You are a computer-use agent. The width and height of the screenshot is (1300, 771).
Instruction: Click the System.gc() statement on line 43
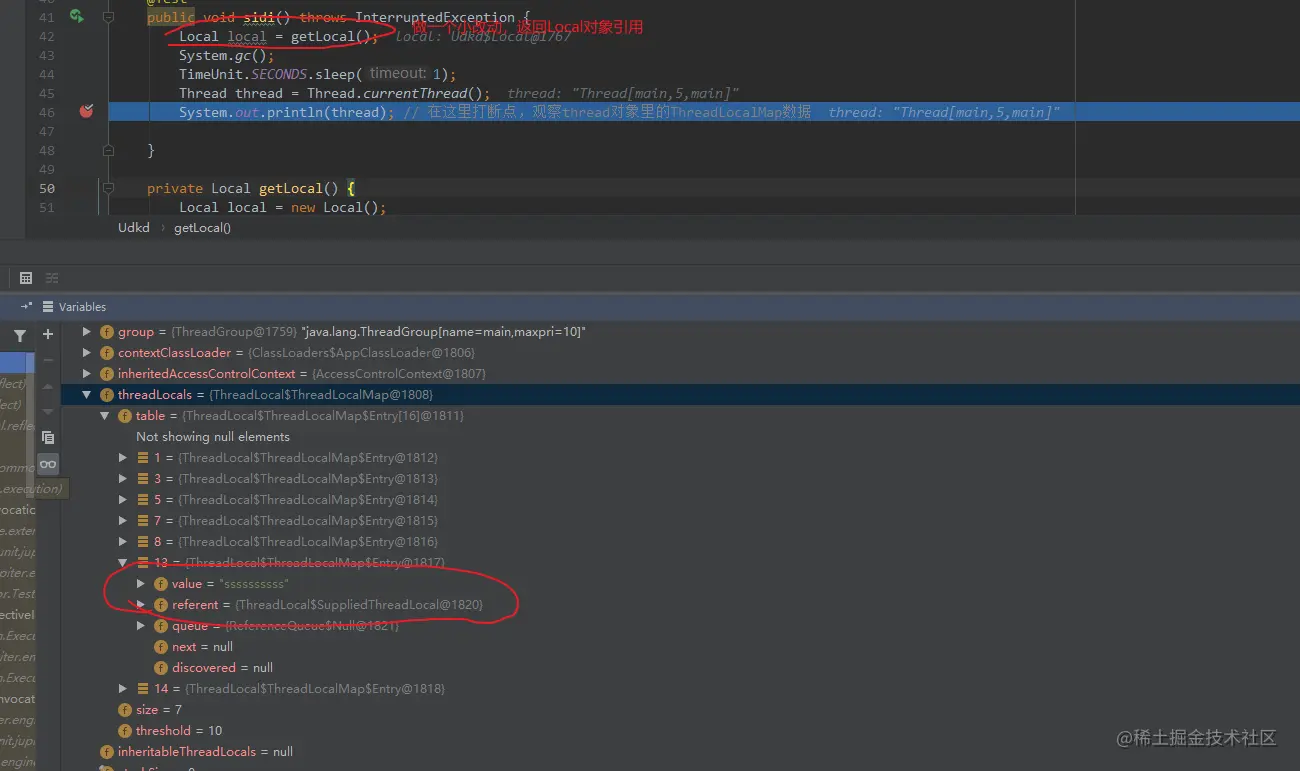227,56
